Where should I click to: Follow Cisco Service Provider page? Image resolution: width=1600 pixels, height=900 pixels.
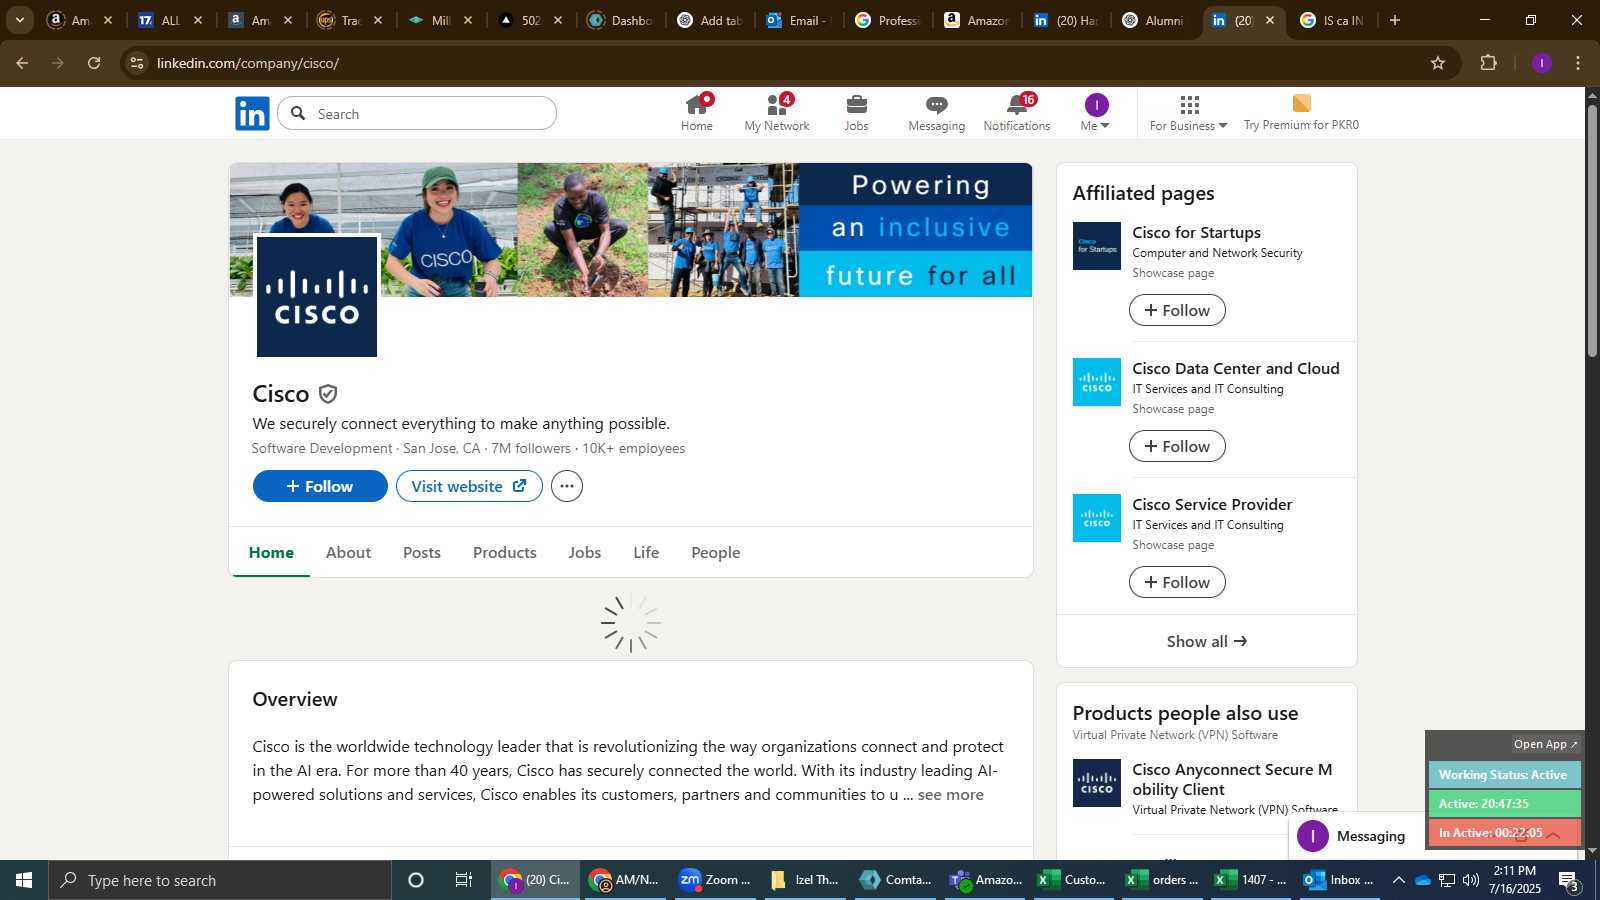[x=1177, y=582]
